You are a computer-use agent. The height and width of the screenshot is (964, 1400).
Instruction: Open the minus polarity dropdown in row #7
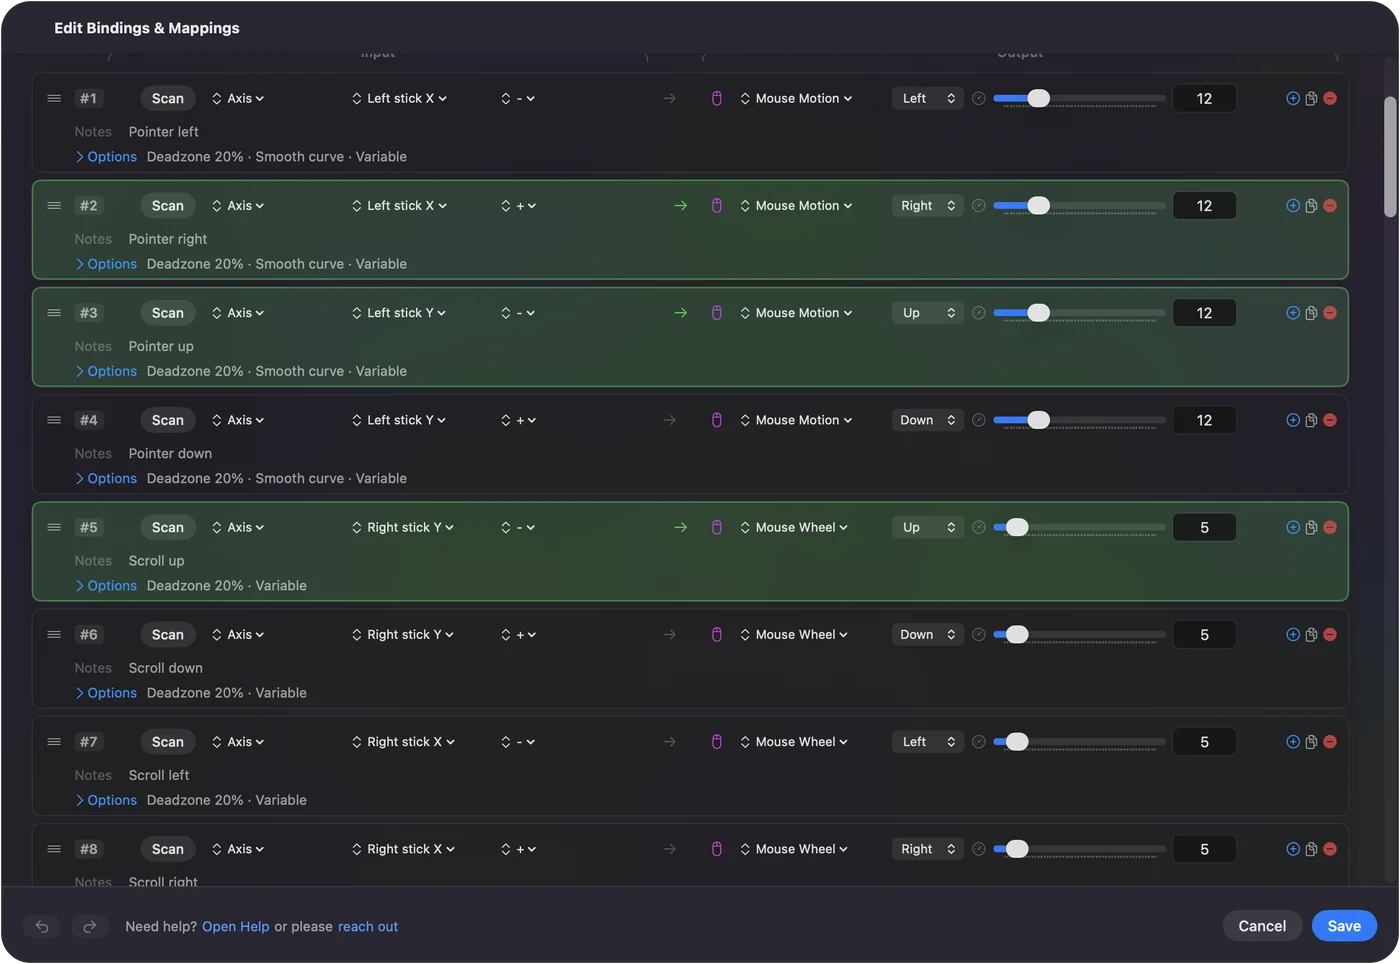(x=518, y=742)
